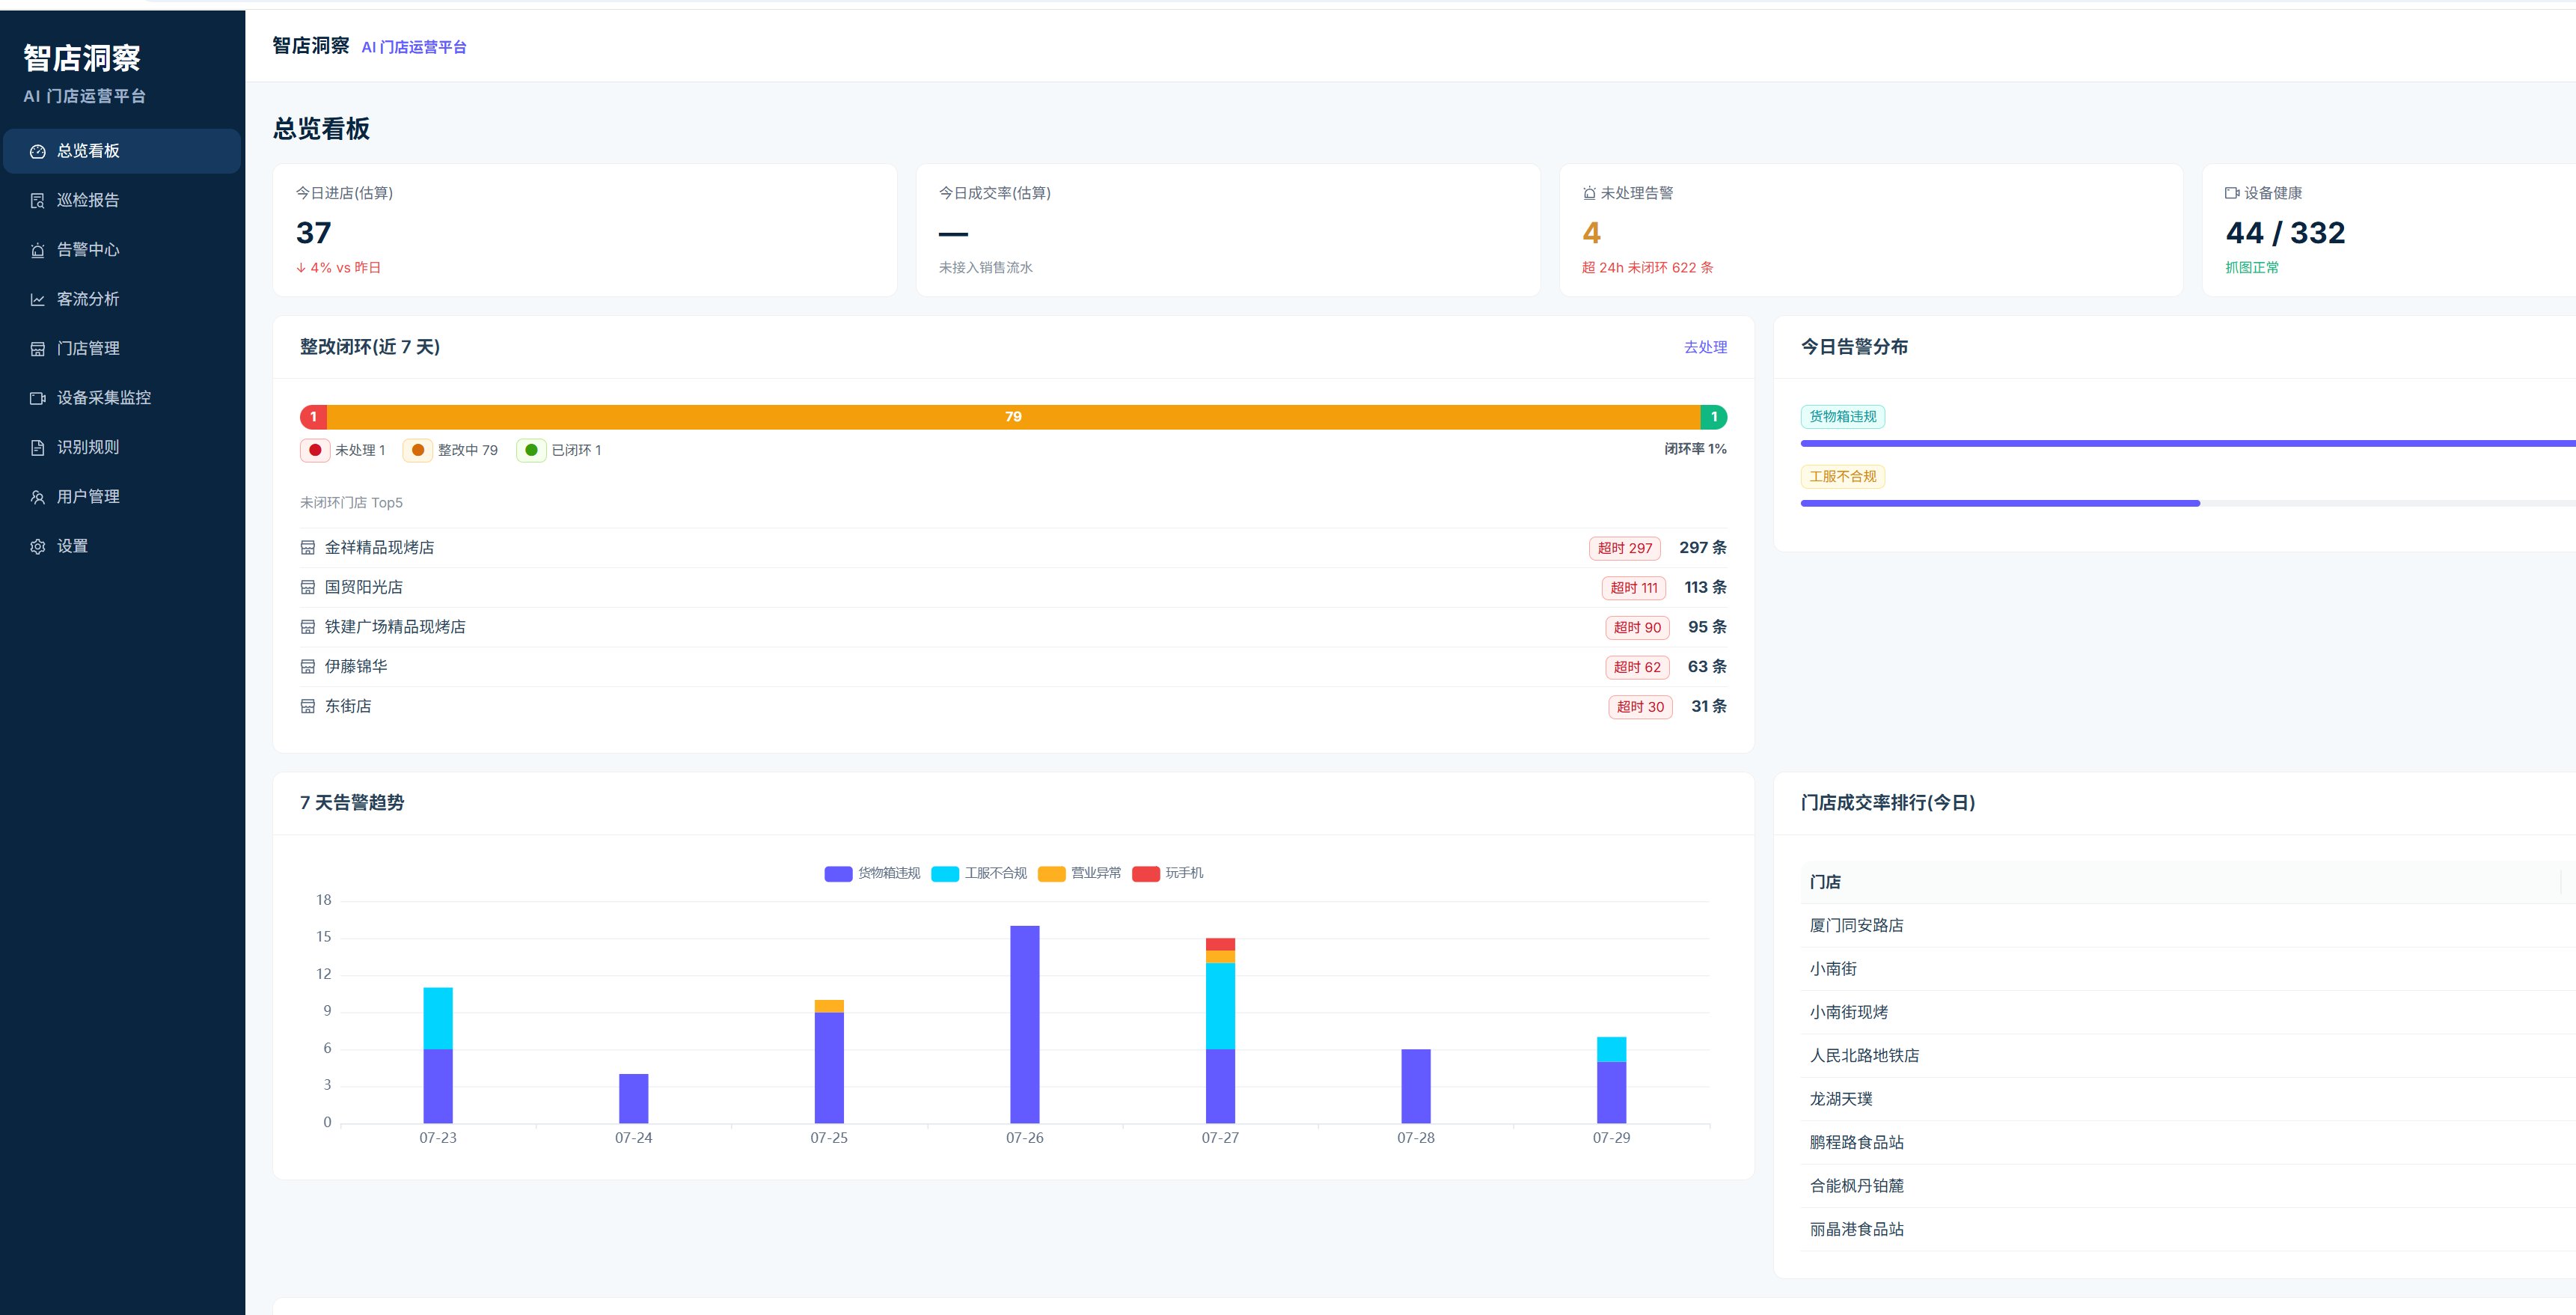The width and height of the screenshot is (2576, 1315).
Task: Toggle 玩手机 series in chart legend
Action: click(x=1168, y=874)
